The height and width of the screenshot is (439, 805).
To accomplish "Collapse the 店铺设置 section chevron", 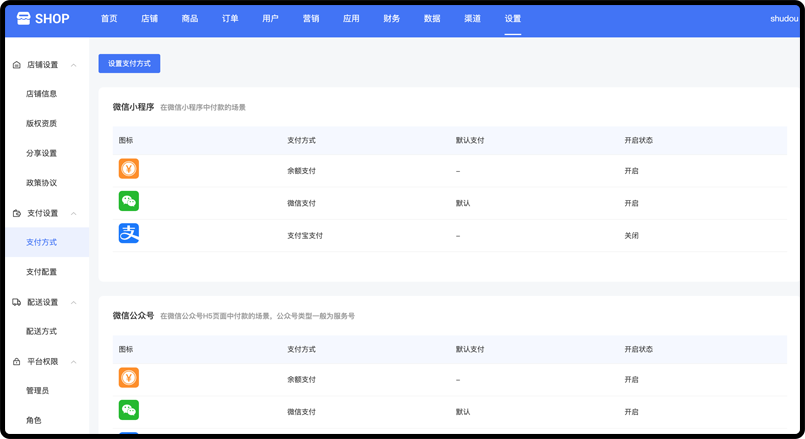I will point(73,65).
